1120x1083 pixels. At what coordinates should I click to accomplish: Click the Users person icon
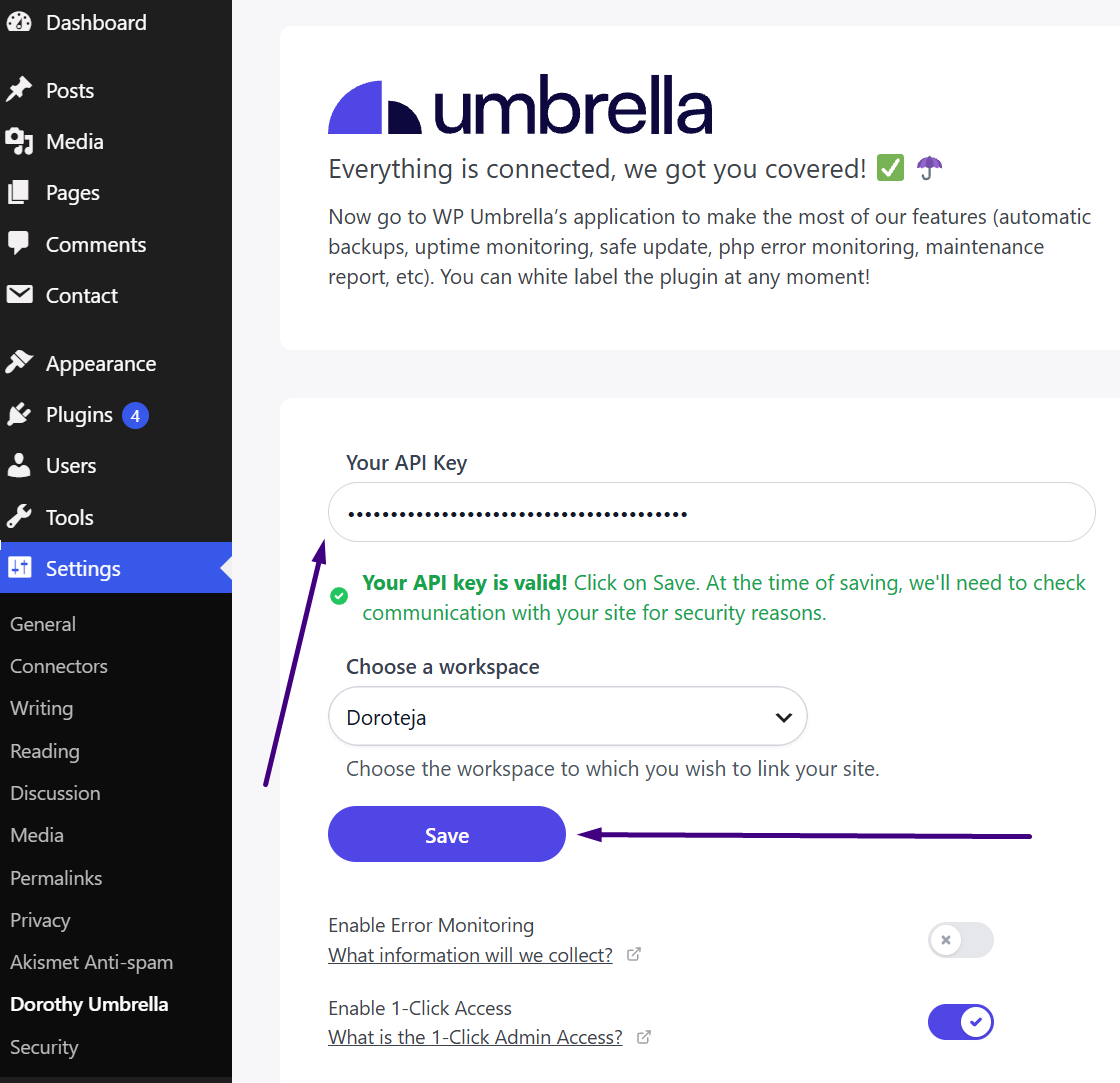[x=19, y=465]
